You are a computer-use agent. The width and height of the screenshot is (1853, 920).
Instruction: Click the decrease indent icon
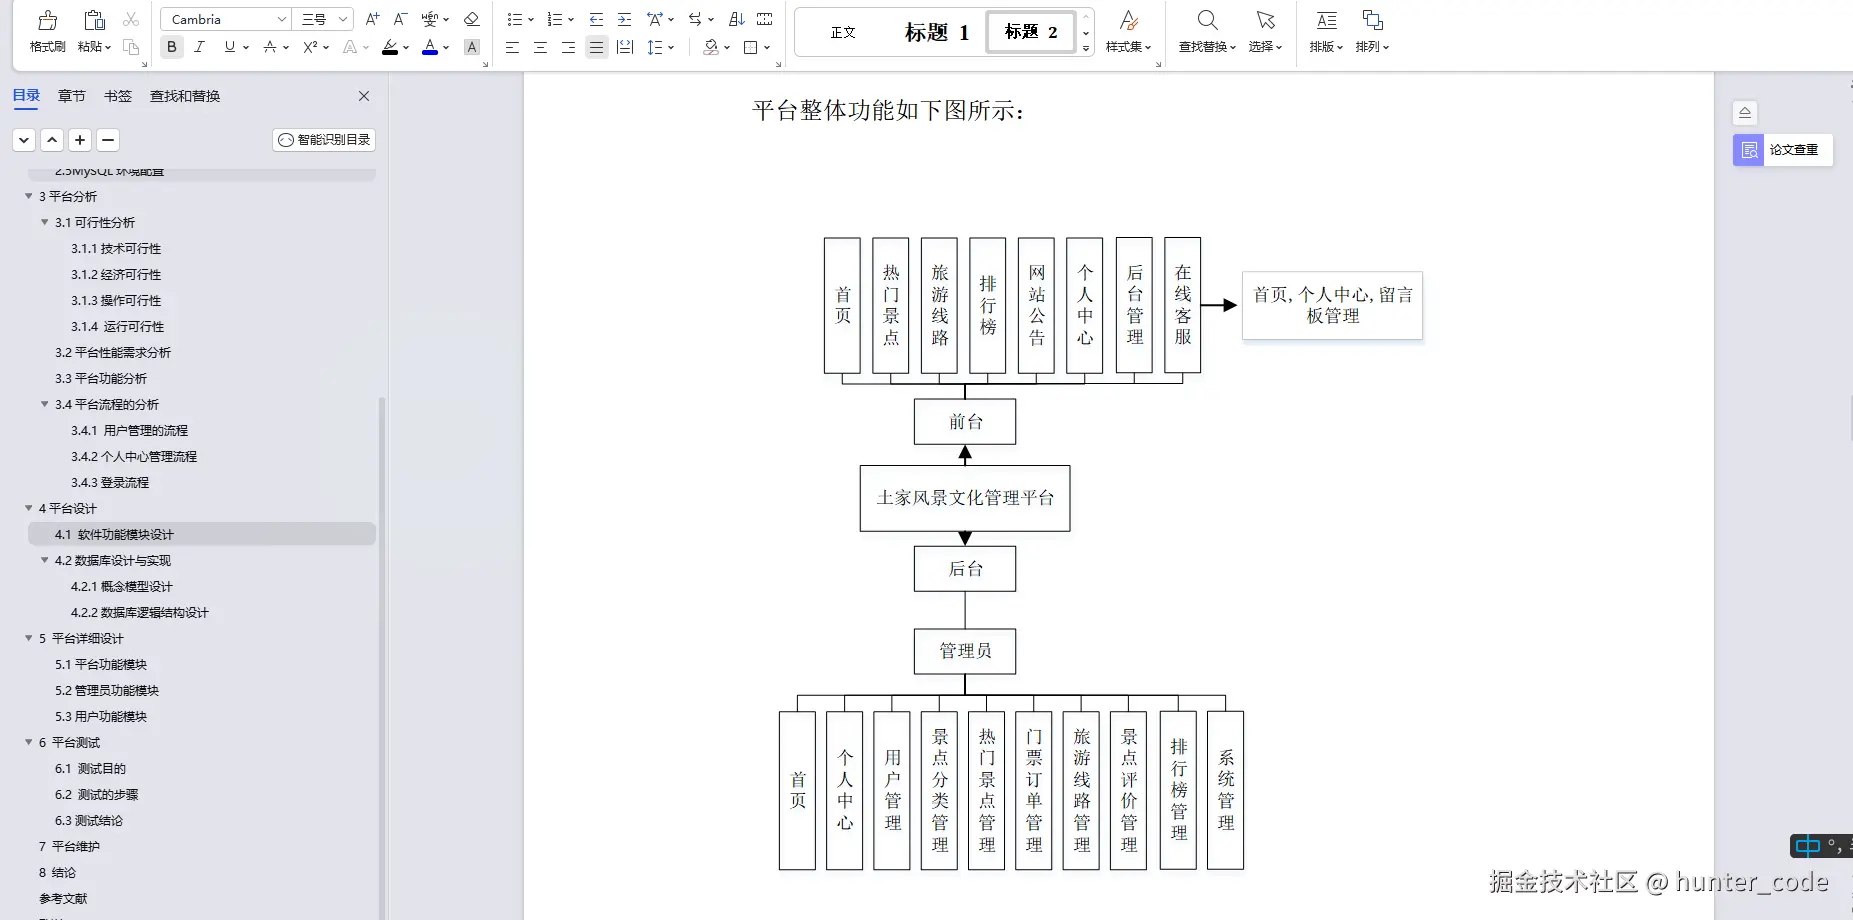coord(596,19)
